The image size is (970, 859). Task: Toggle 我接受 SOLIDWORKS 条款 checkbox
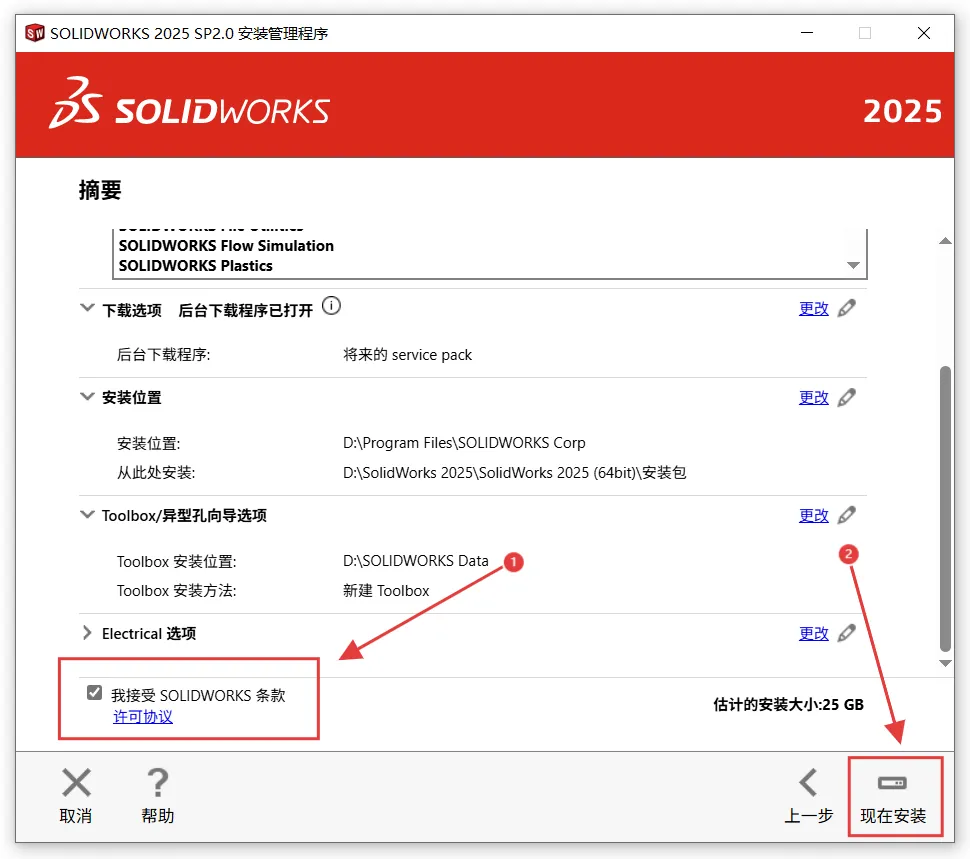pos(95,693)
